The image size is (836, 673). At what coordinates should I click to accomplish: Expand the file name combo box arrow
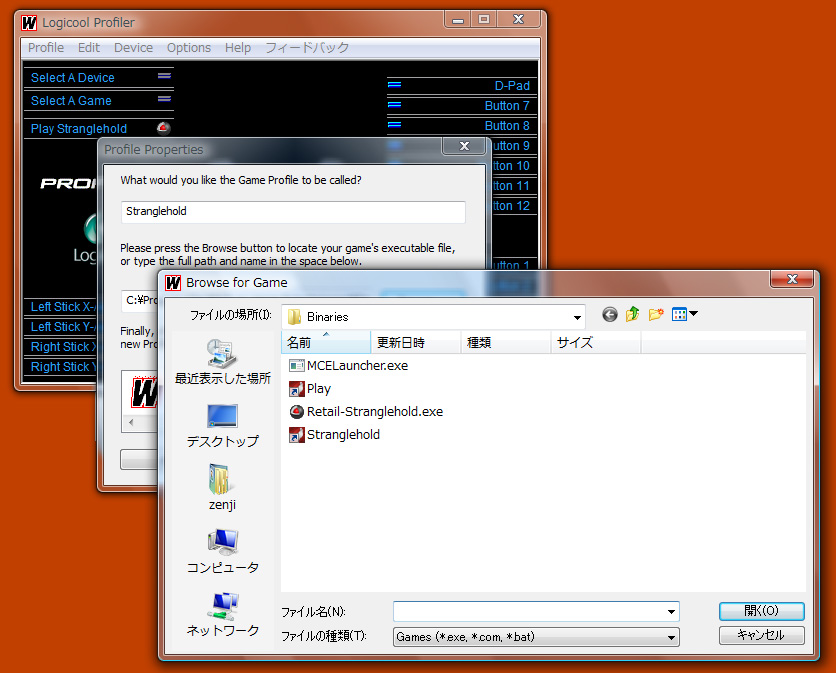[x=671, y=612]
